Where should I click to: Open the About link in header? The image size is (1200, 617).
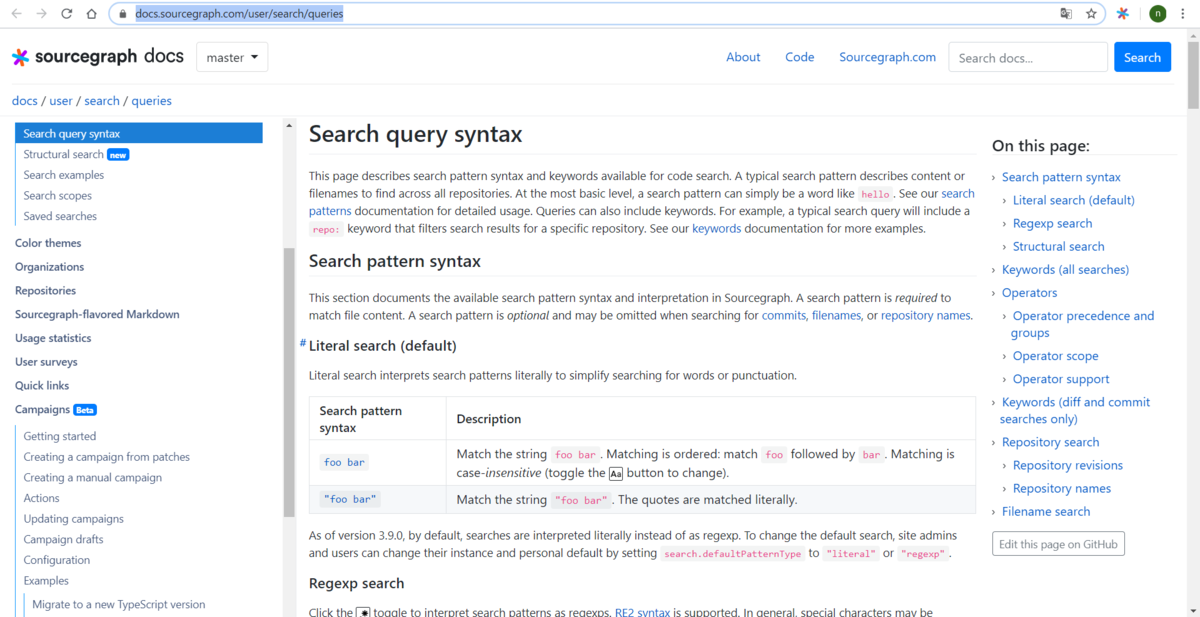pos(743,57)
